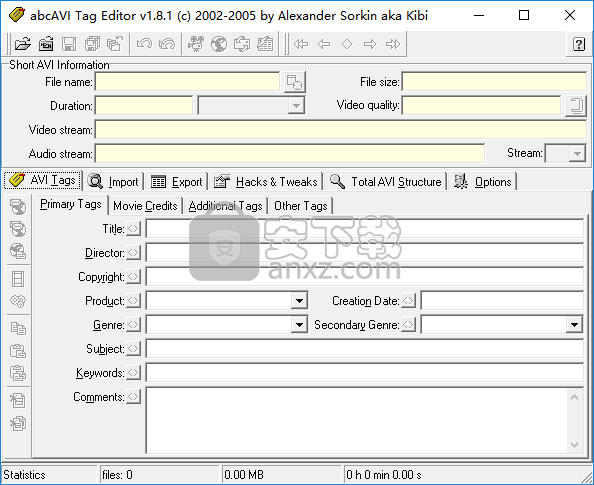Click the sidebar gears icon
The width and height of the screenshot is (594, 485).
point(18,301)
